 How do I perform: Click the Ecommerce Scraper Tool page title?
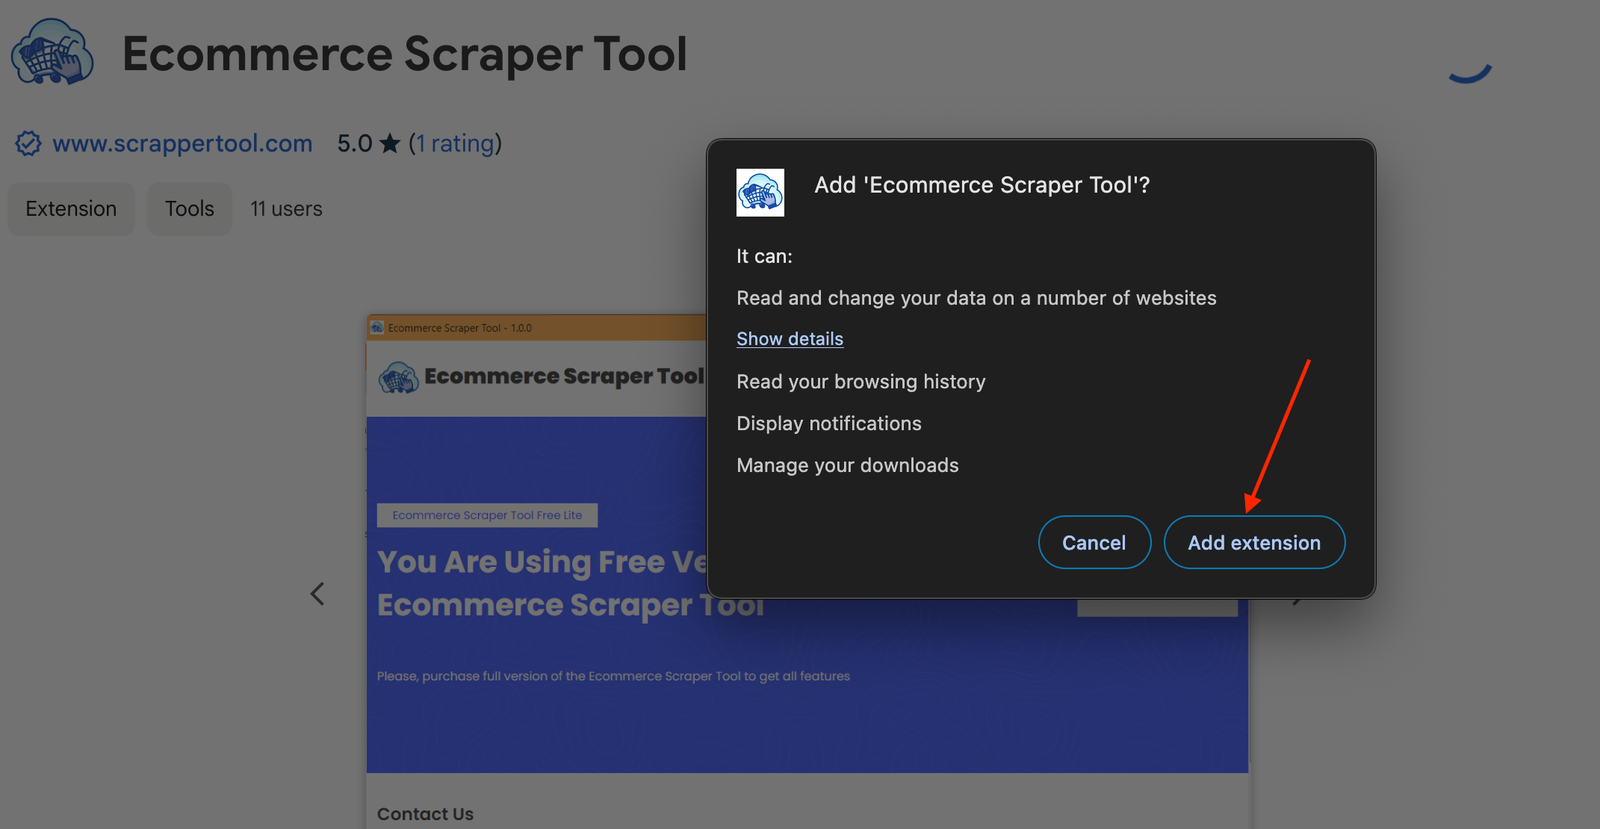[x=405, y=54]
